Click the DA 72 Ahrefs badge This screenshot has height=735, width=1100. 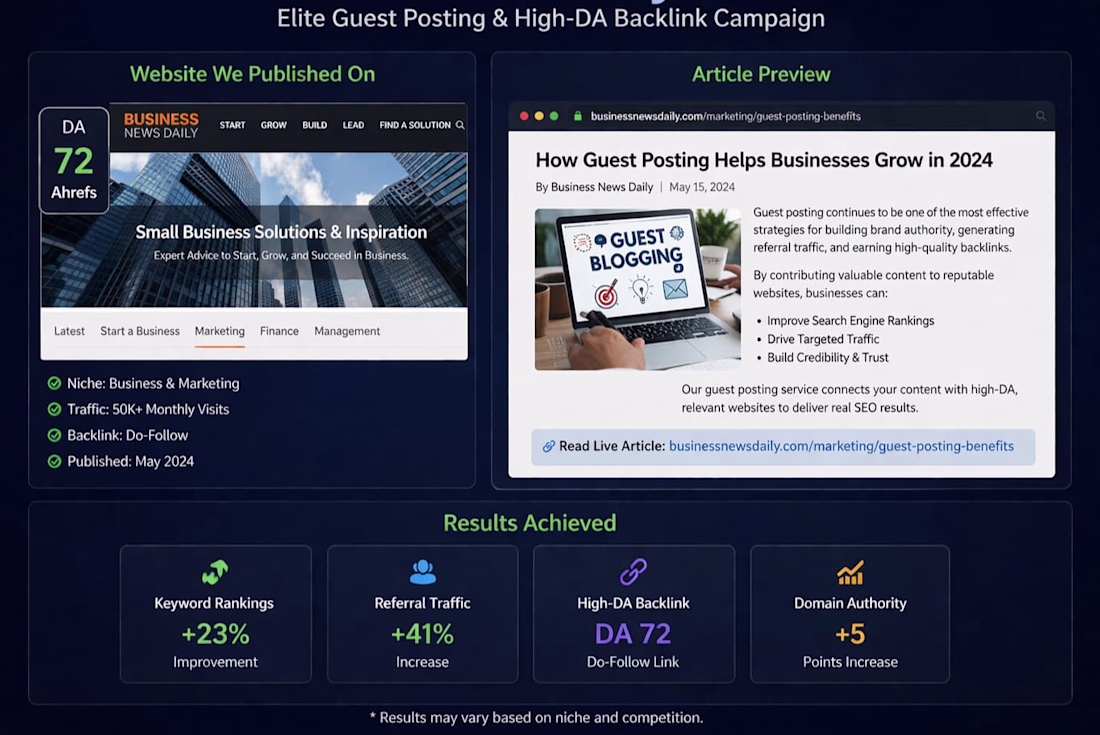point(74,160)
